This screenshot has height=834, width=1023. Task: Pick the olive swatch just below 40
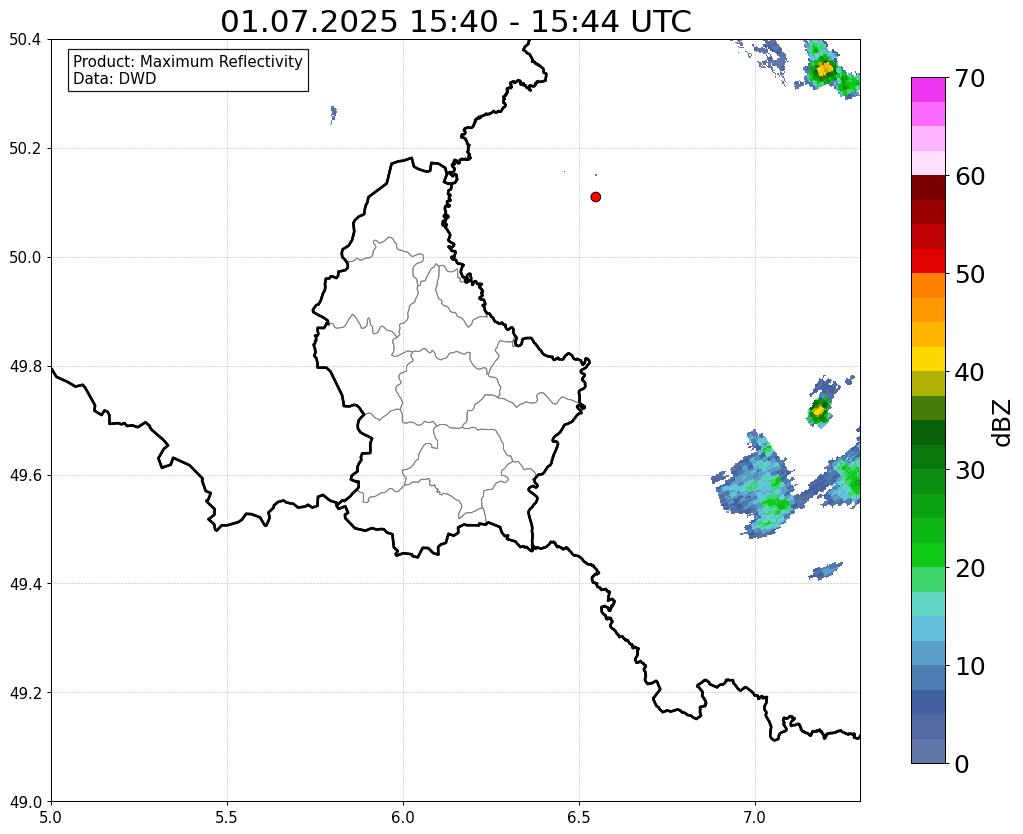928,383
